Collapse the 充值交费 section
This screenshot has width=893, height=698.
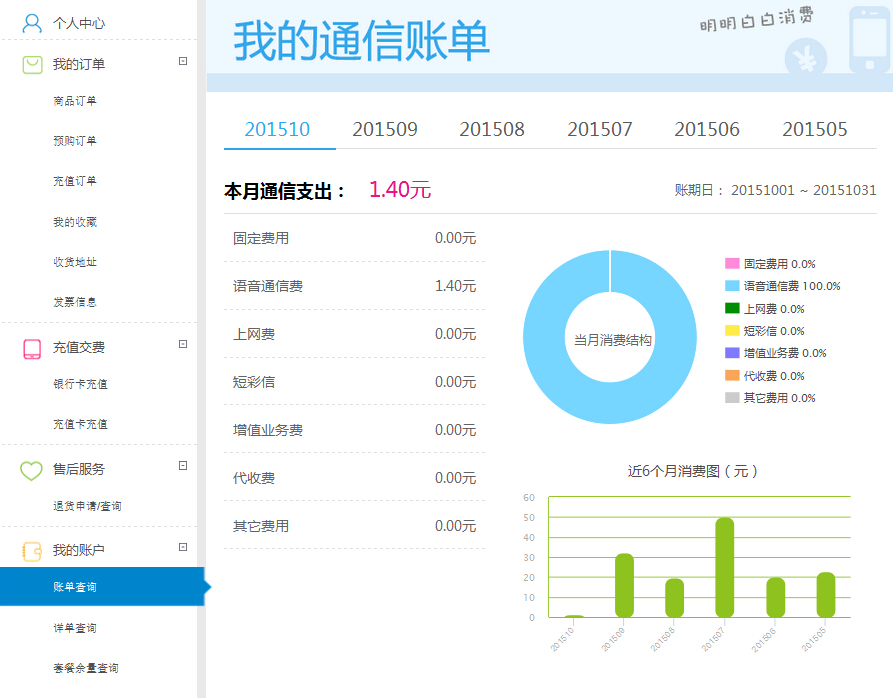click(x=183, y=344)
